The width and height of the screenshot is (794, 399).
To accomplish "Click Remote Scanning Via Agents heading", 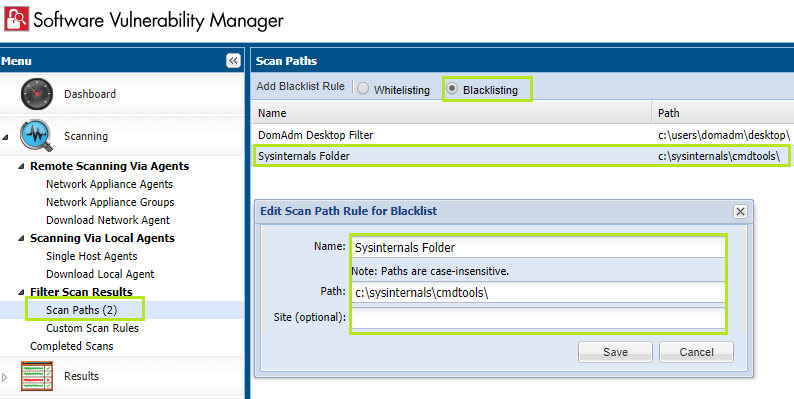I will 109,166.
